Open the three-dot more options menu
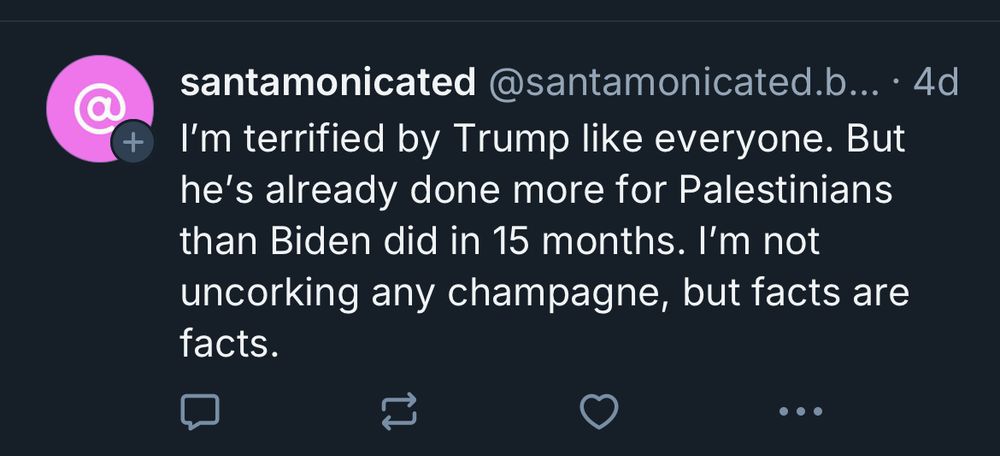The image size is (1000, 456). click(x=800, y=410)
